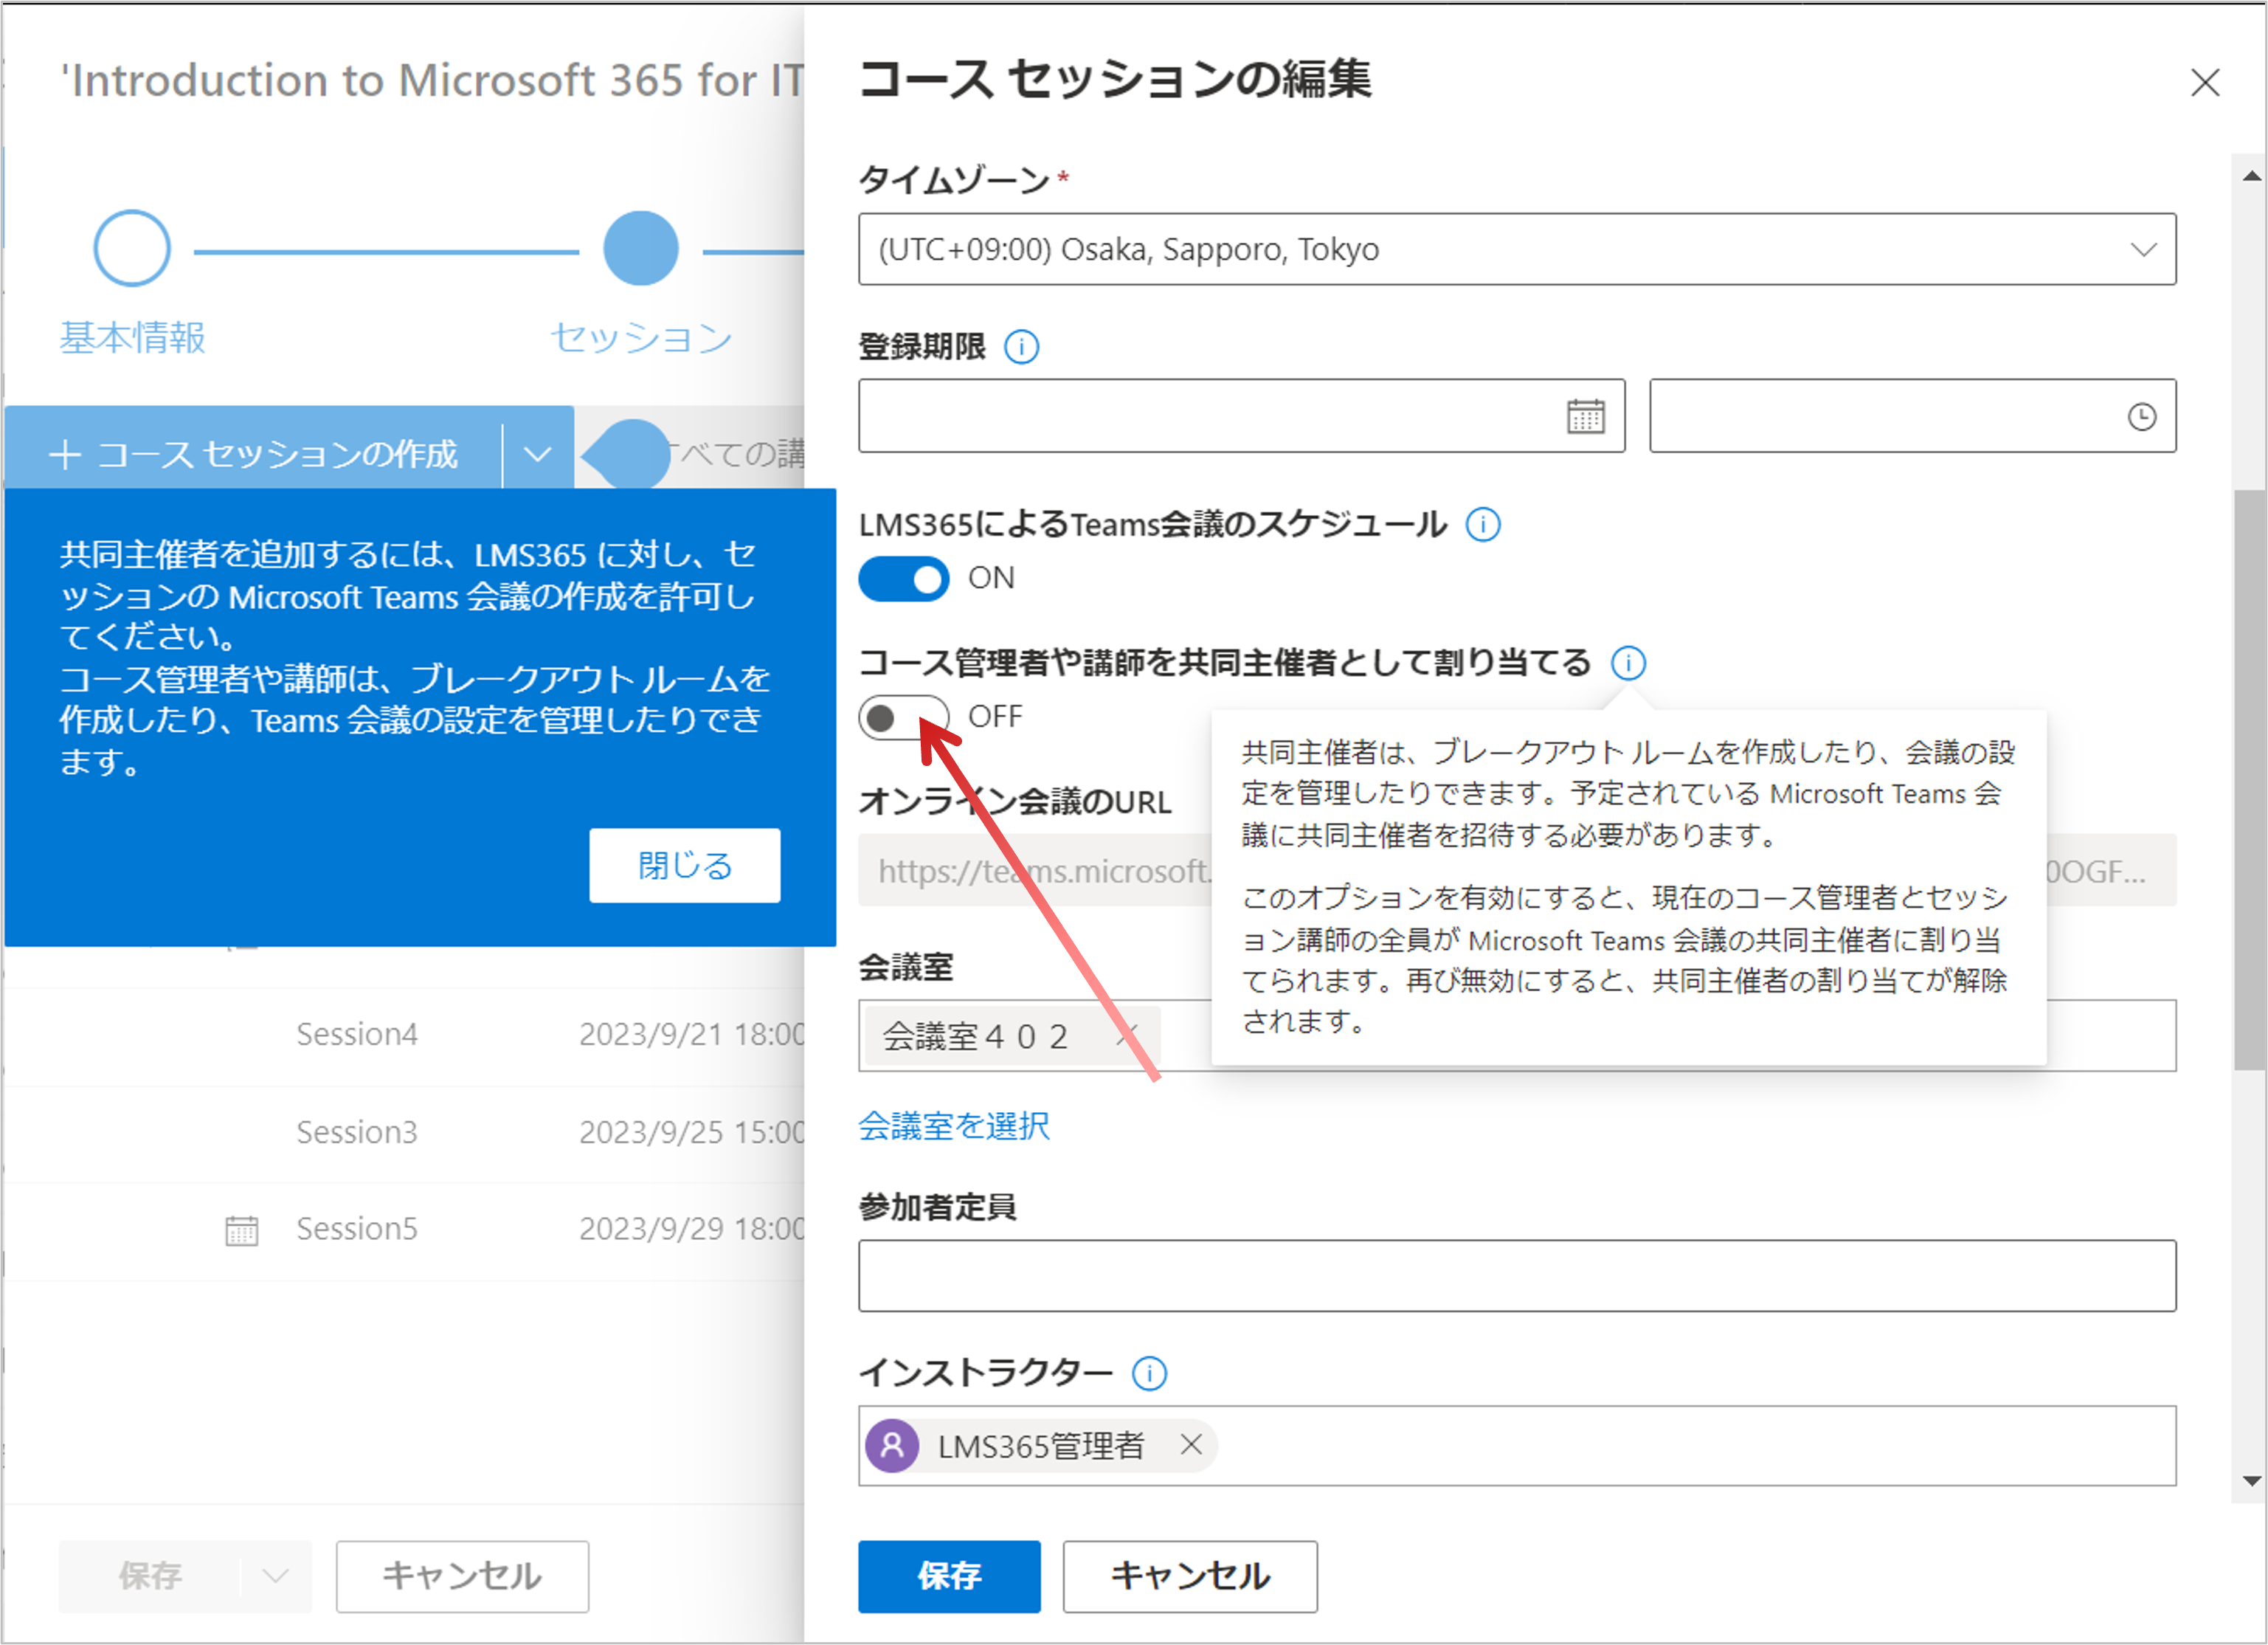
Task: Click the blue 保存 button in edit panel
Action: (949, 1576)
